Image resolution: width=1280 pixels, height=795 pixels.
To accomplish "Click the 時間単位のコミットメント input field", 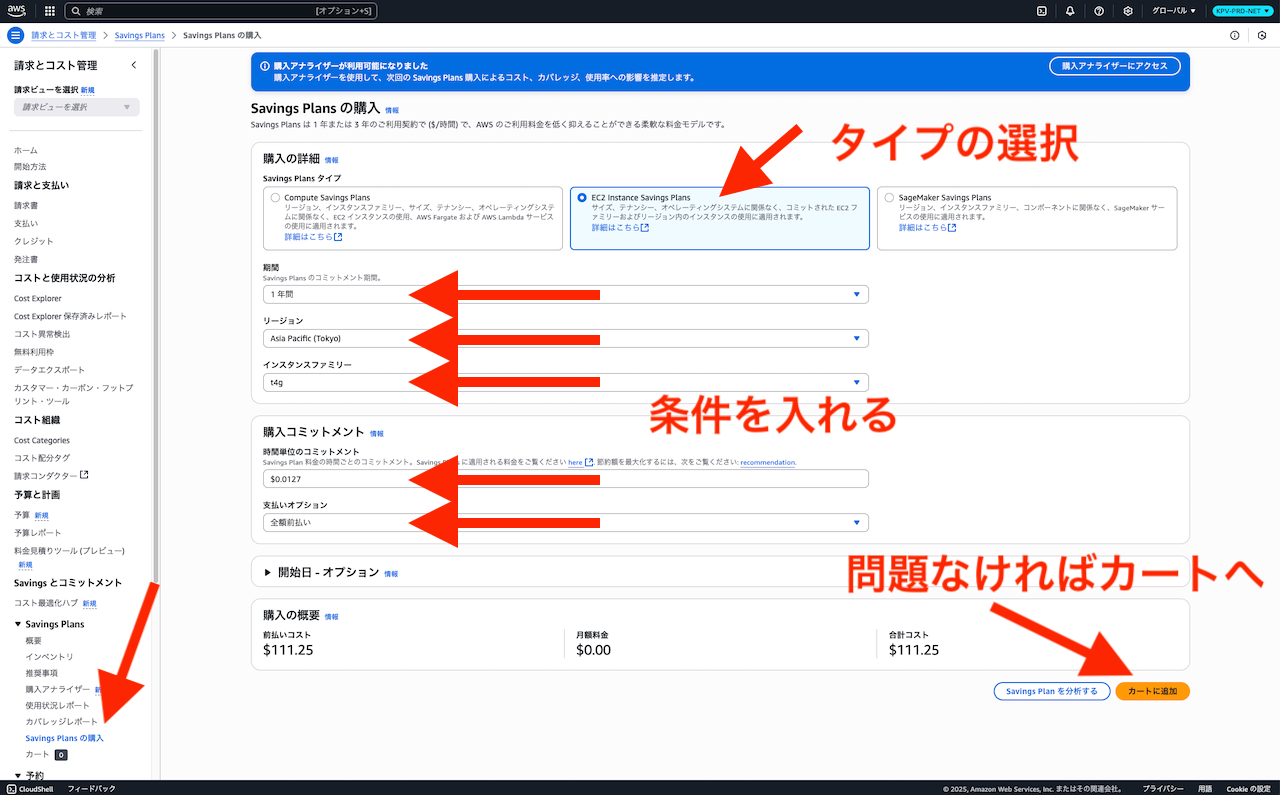I will click(x=566, y=479).
